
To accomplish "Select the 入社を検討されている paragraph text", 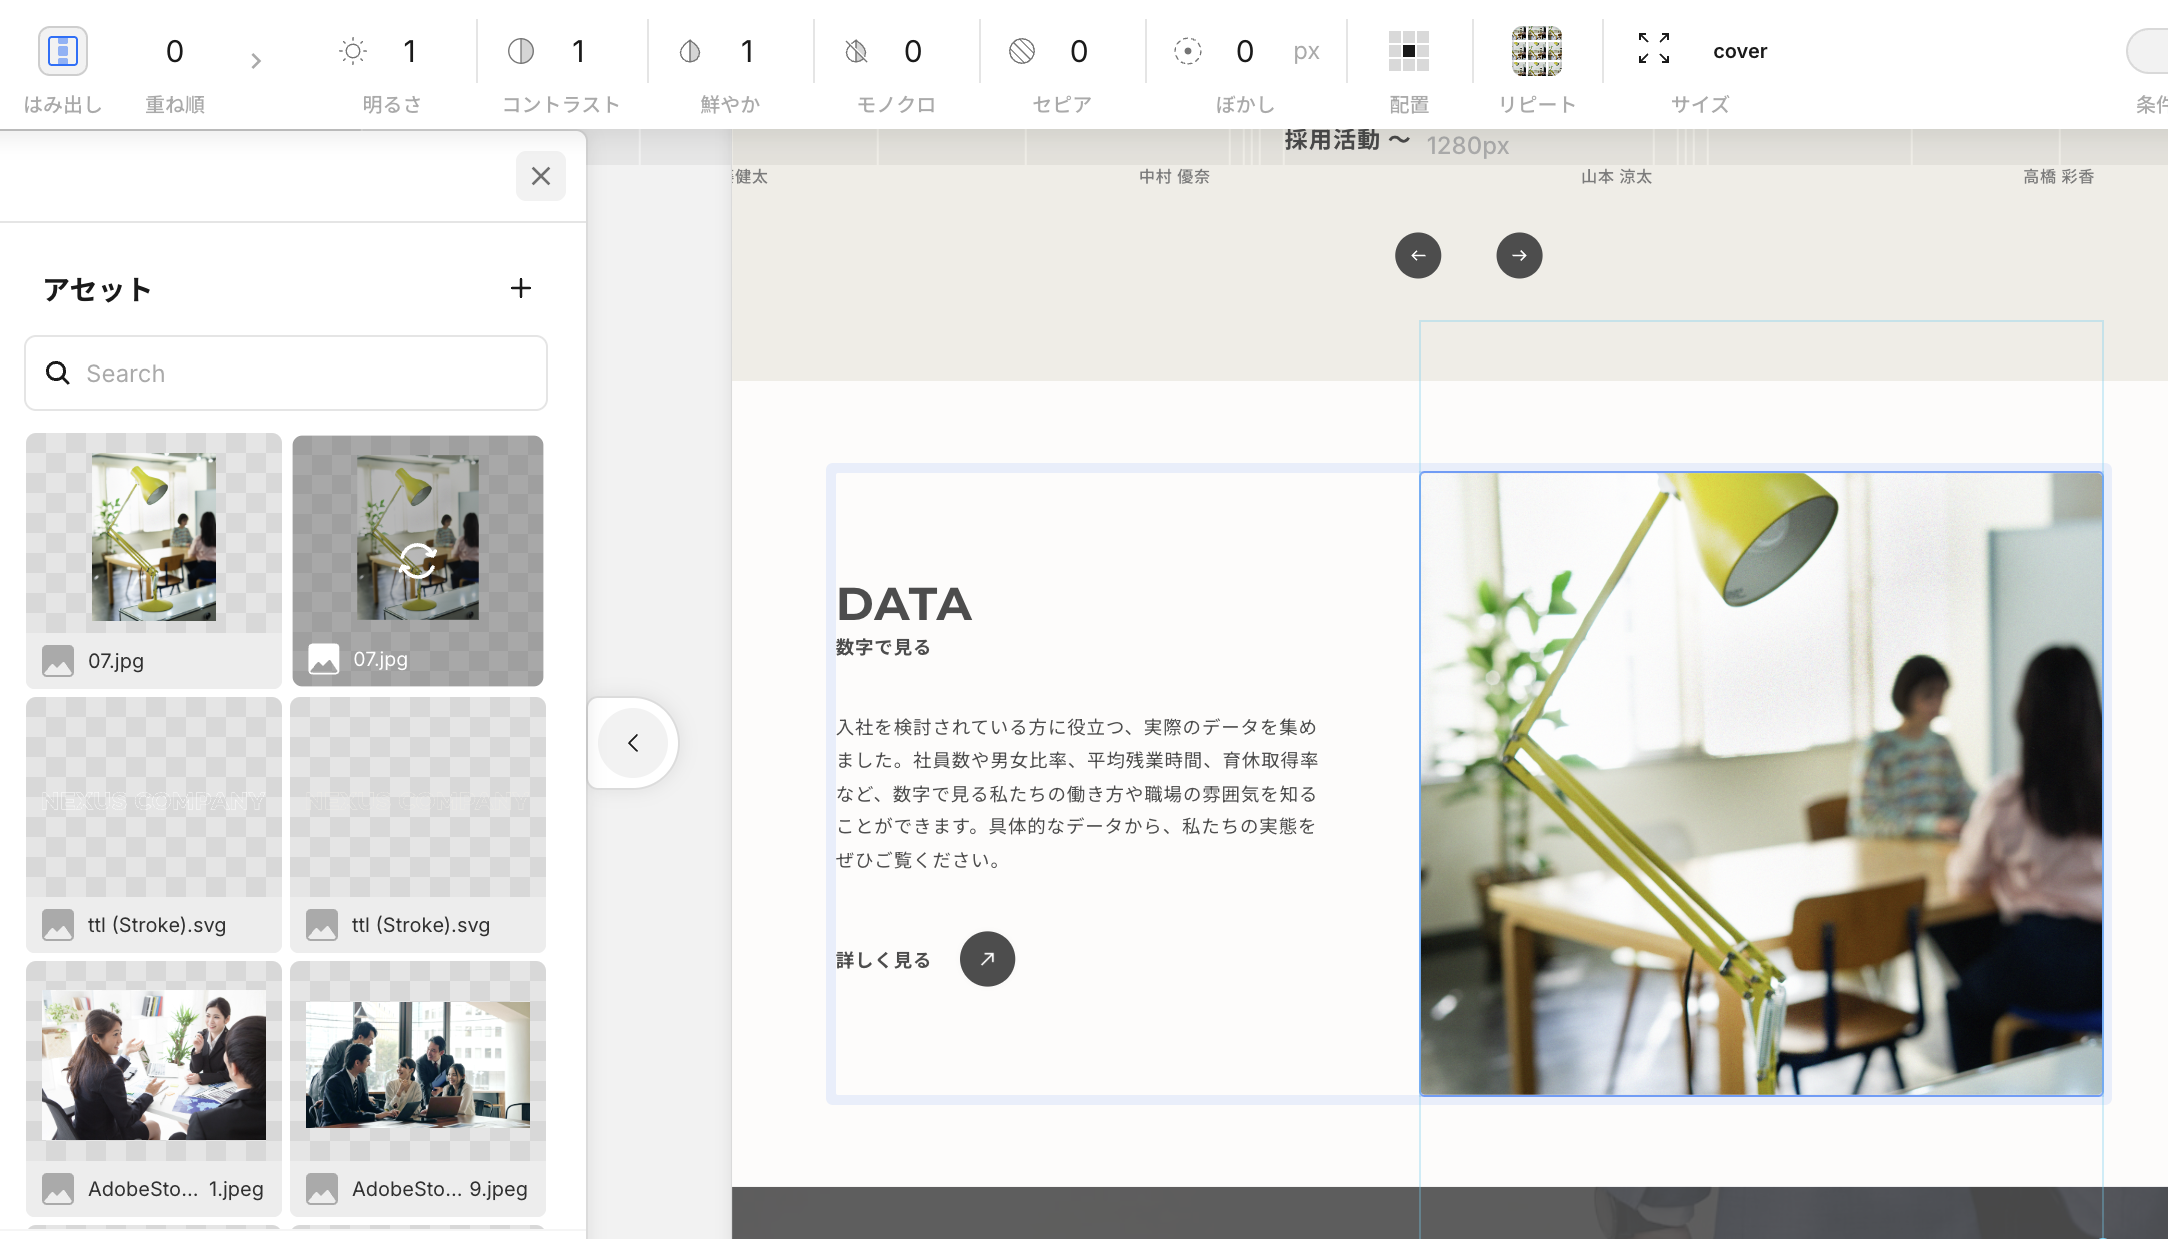I will click(1077, 793).
